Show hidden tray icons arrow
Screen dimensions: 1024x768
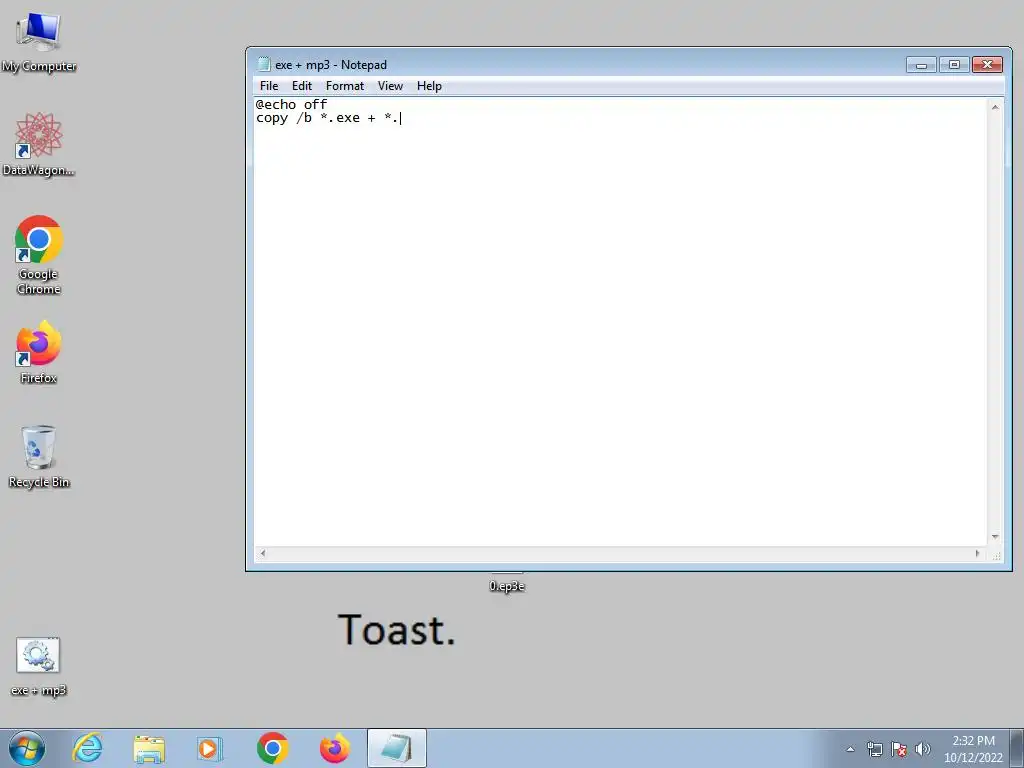coord(850,749)
